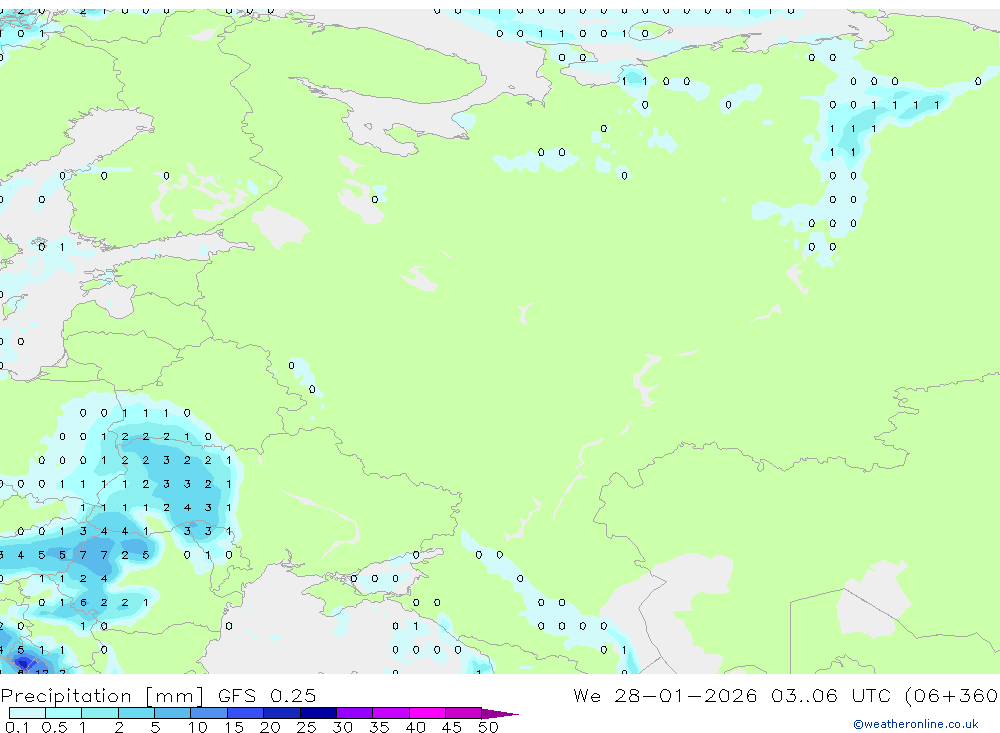Screen dimensions: 1000x733
Task: Click the 35–40 mm legend color swatch
Action: tap(391, 713)
